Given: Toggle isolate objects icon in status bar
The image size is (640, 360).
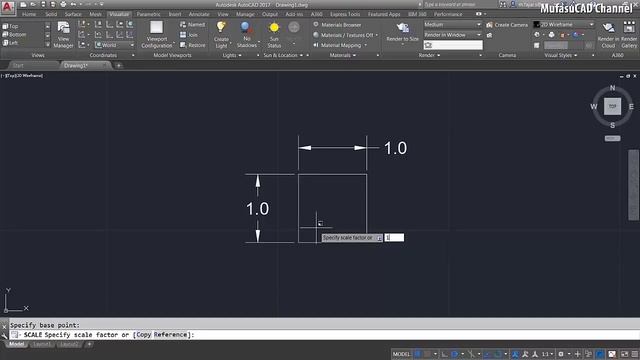Looking at the screenshot, I should 588,354.
